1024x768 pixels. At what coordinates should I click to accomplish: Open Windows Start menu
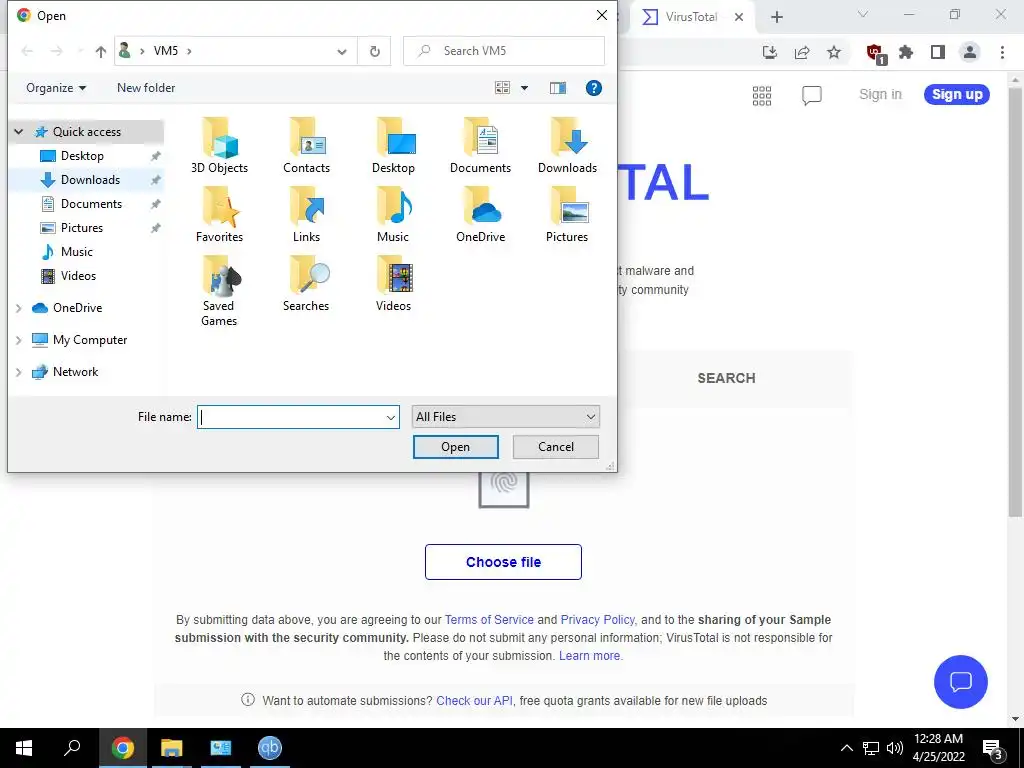coord(24,748)
